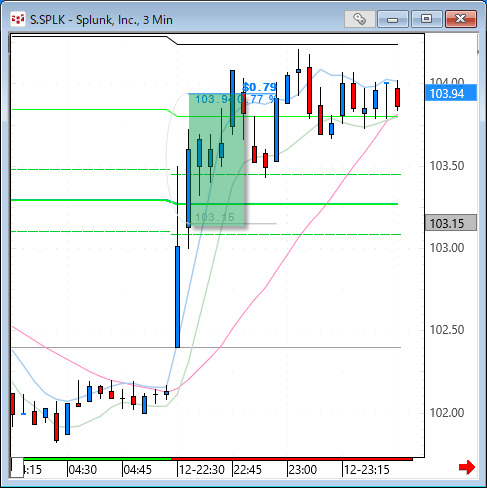Click the 102.00 price axis label

pyautogui.click(x=447, y=413)
